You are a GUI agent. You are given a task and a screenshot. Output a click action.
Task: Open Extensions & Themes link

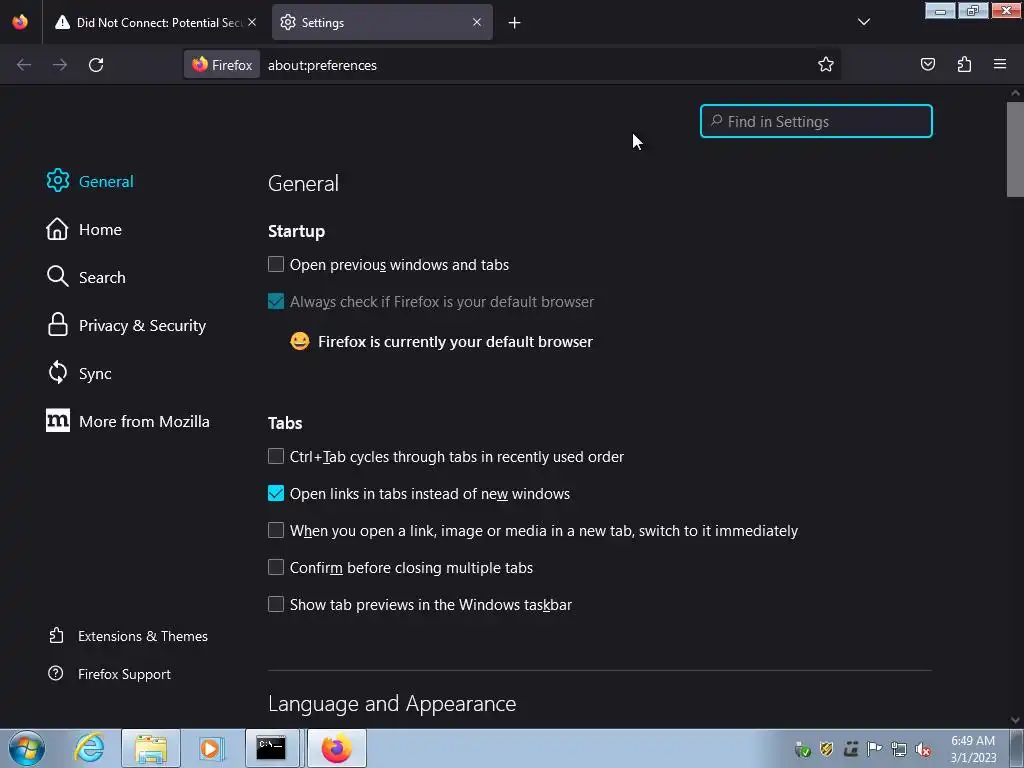[128, 636]
